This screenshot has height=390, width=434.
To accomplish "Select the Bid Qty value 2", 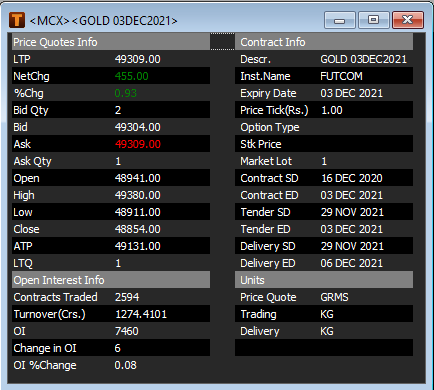I will click(118, 110).
